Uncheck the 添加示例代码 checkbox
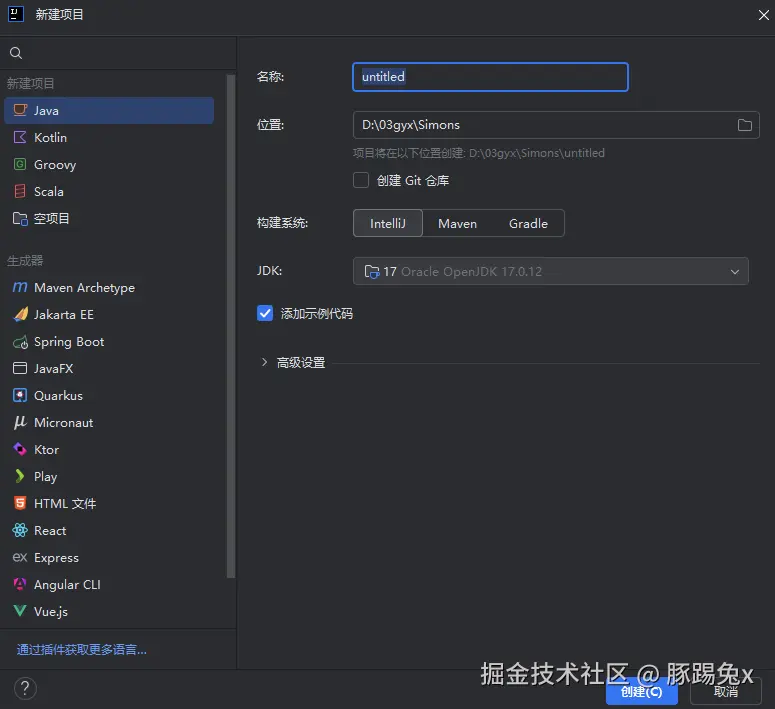Screen dimensions: 775x709 tap(265, 313)
